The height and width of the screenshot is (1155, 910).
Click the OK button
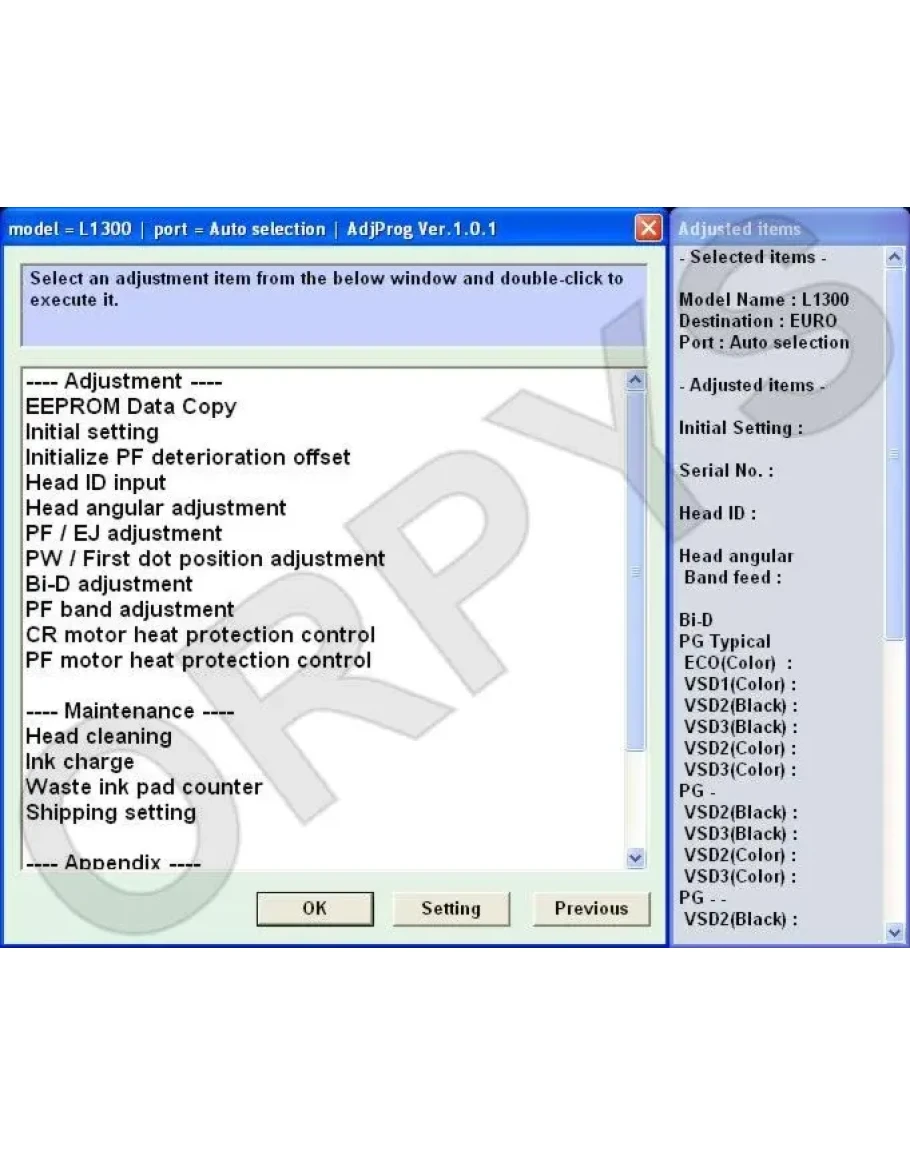click(x=315, y=908)
